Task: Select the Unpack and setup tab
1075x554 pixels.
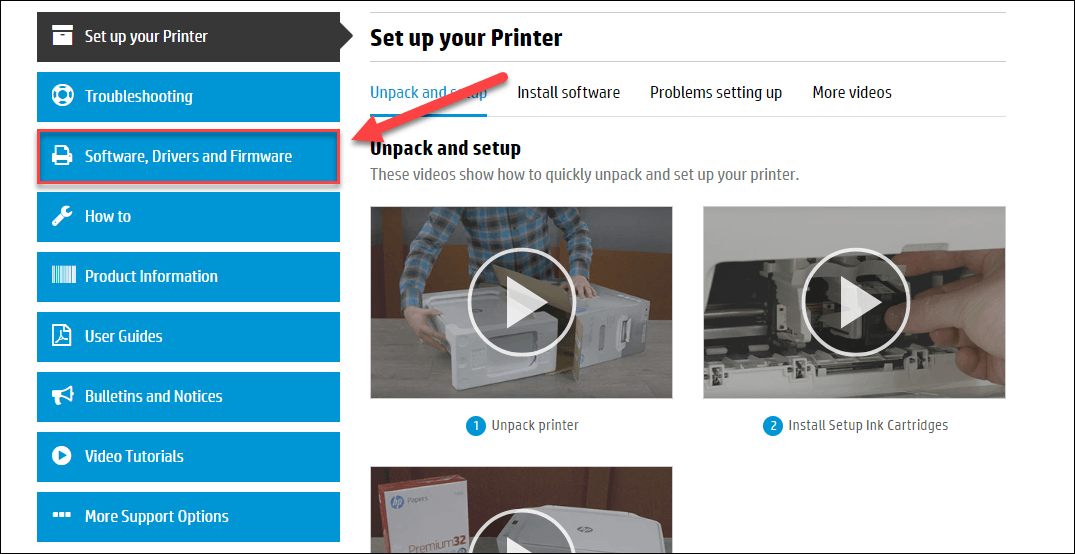Action: coord(428,92)
